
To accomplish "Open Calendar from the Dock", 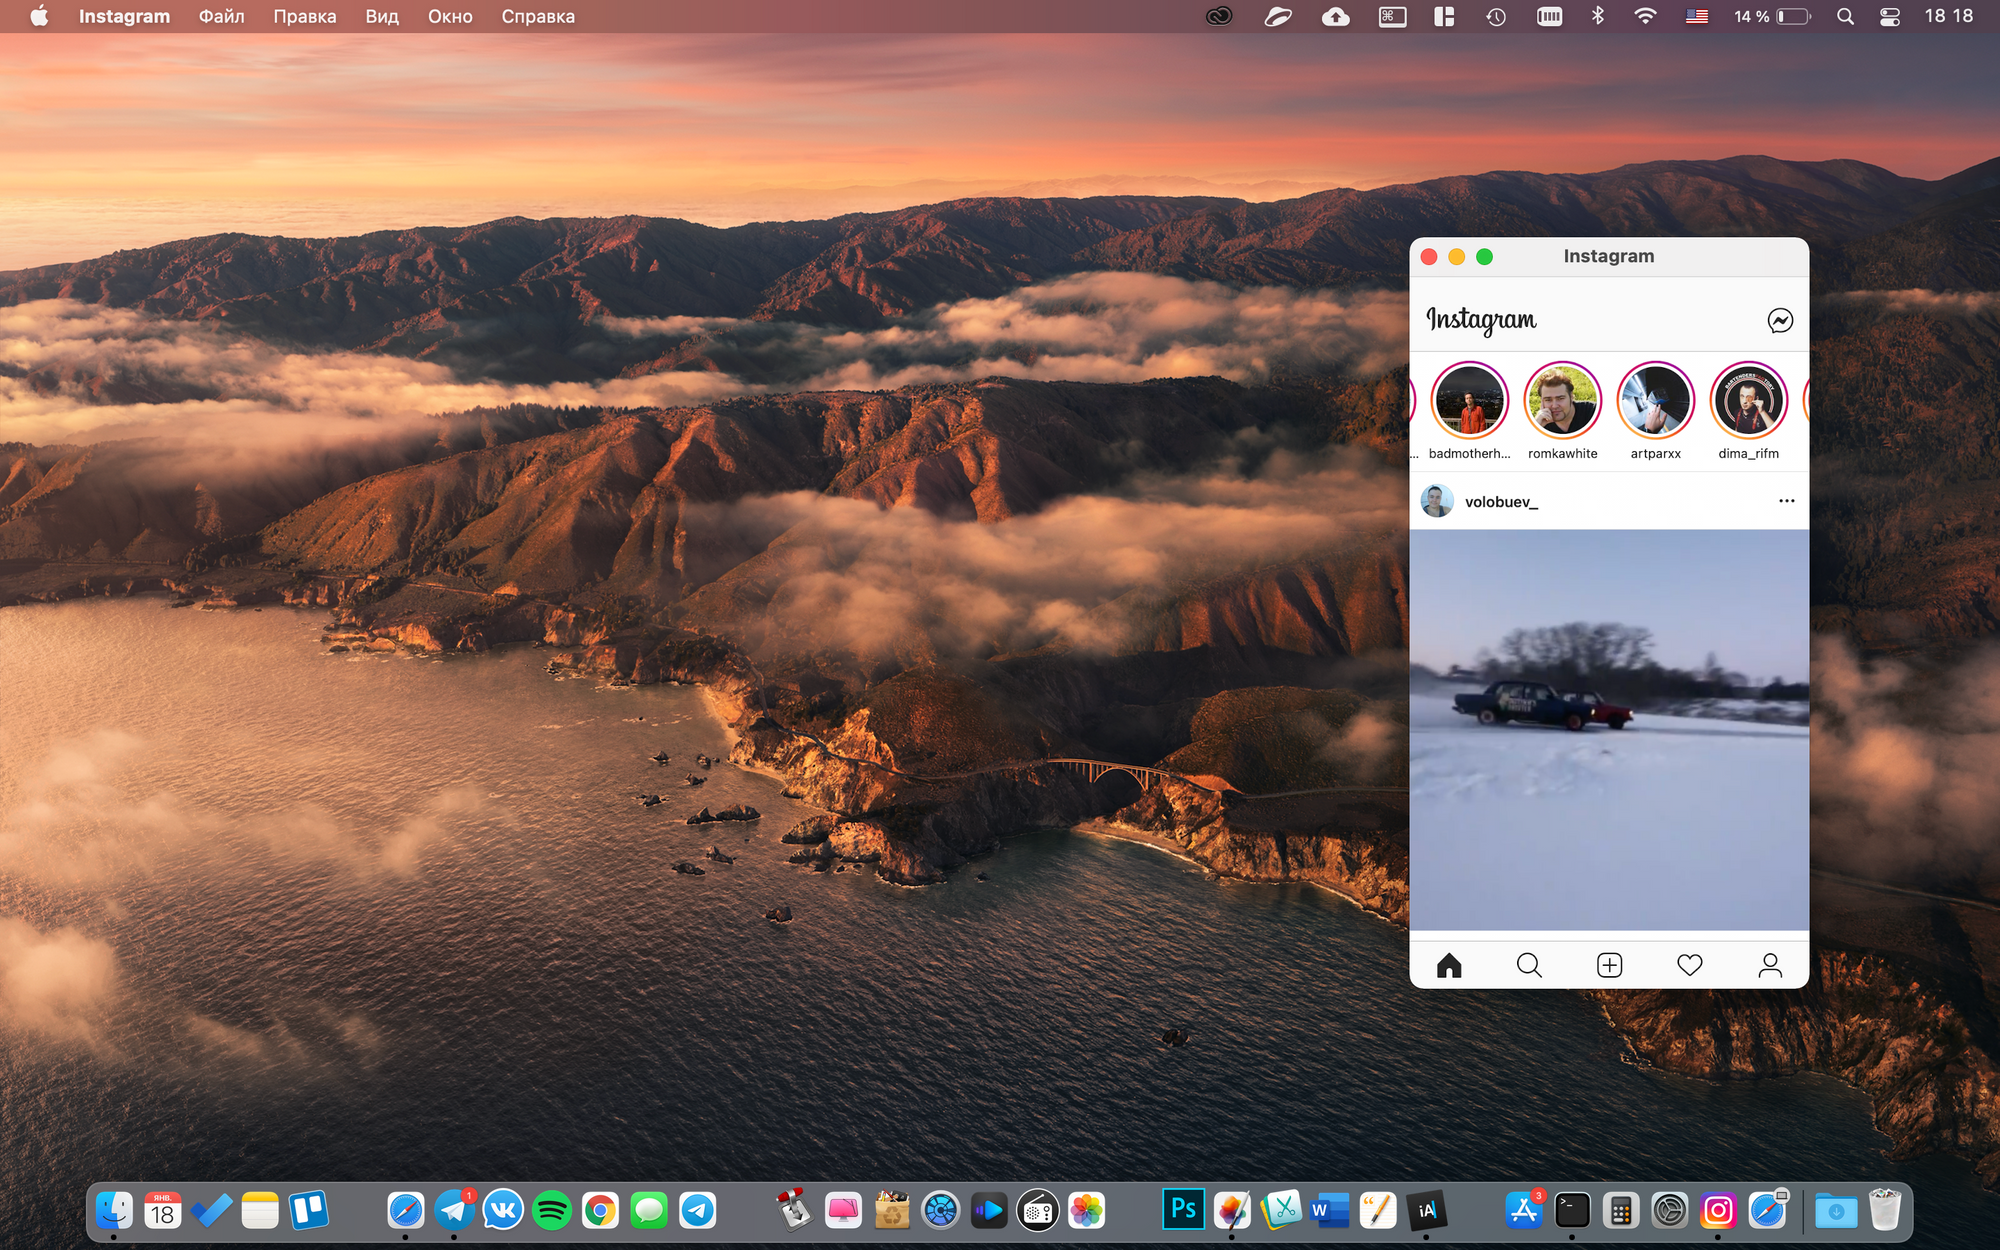I will click(162, 1211).
